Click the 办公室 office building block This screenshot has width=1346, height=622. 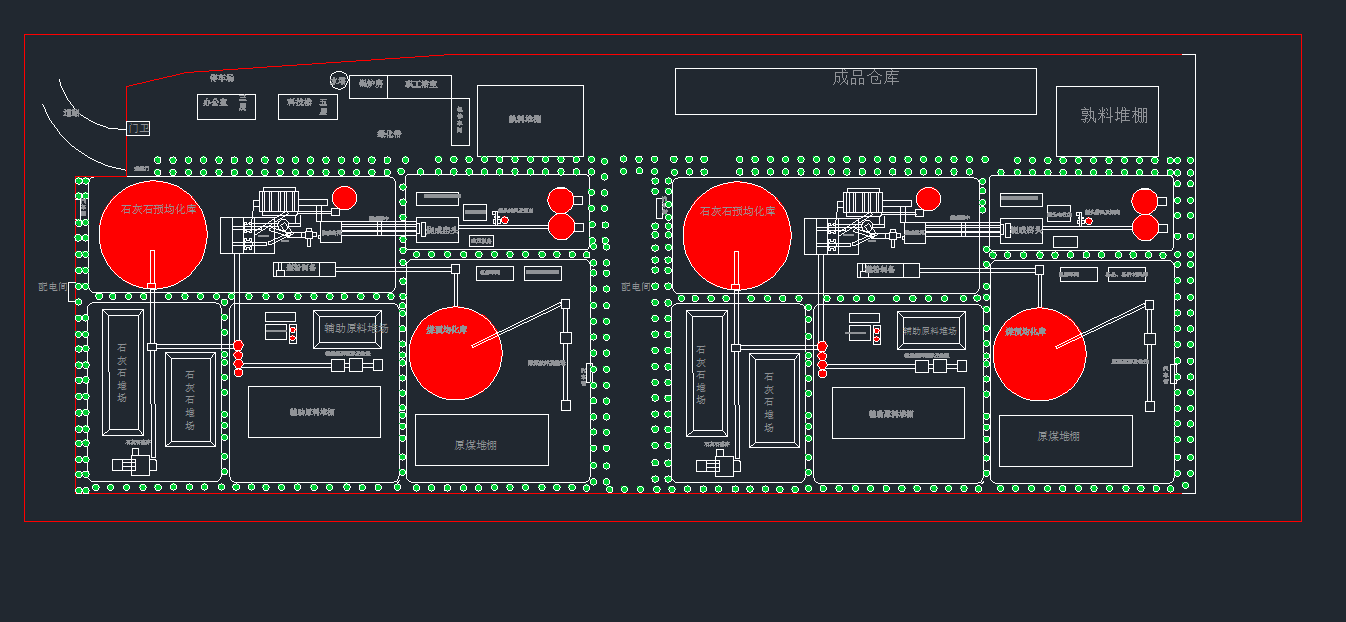(x=225, y=106)
